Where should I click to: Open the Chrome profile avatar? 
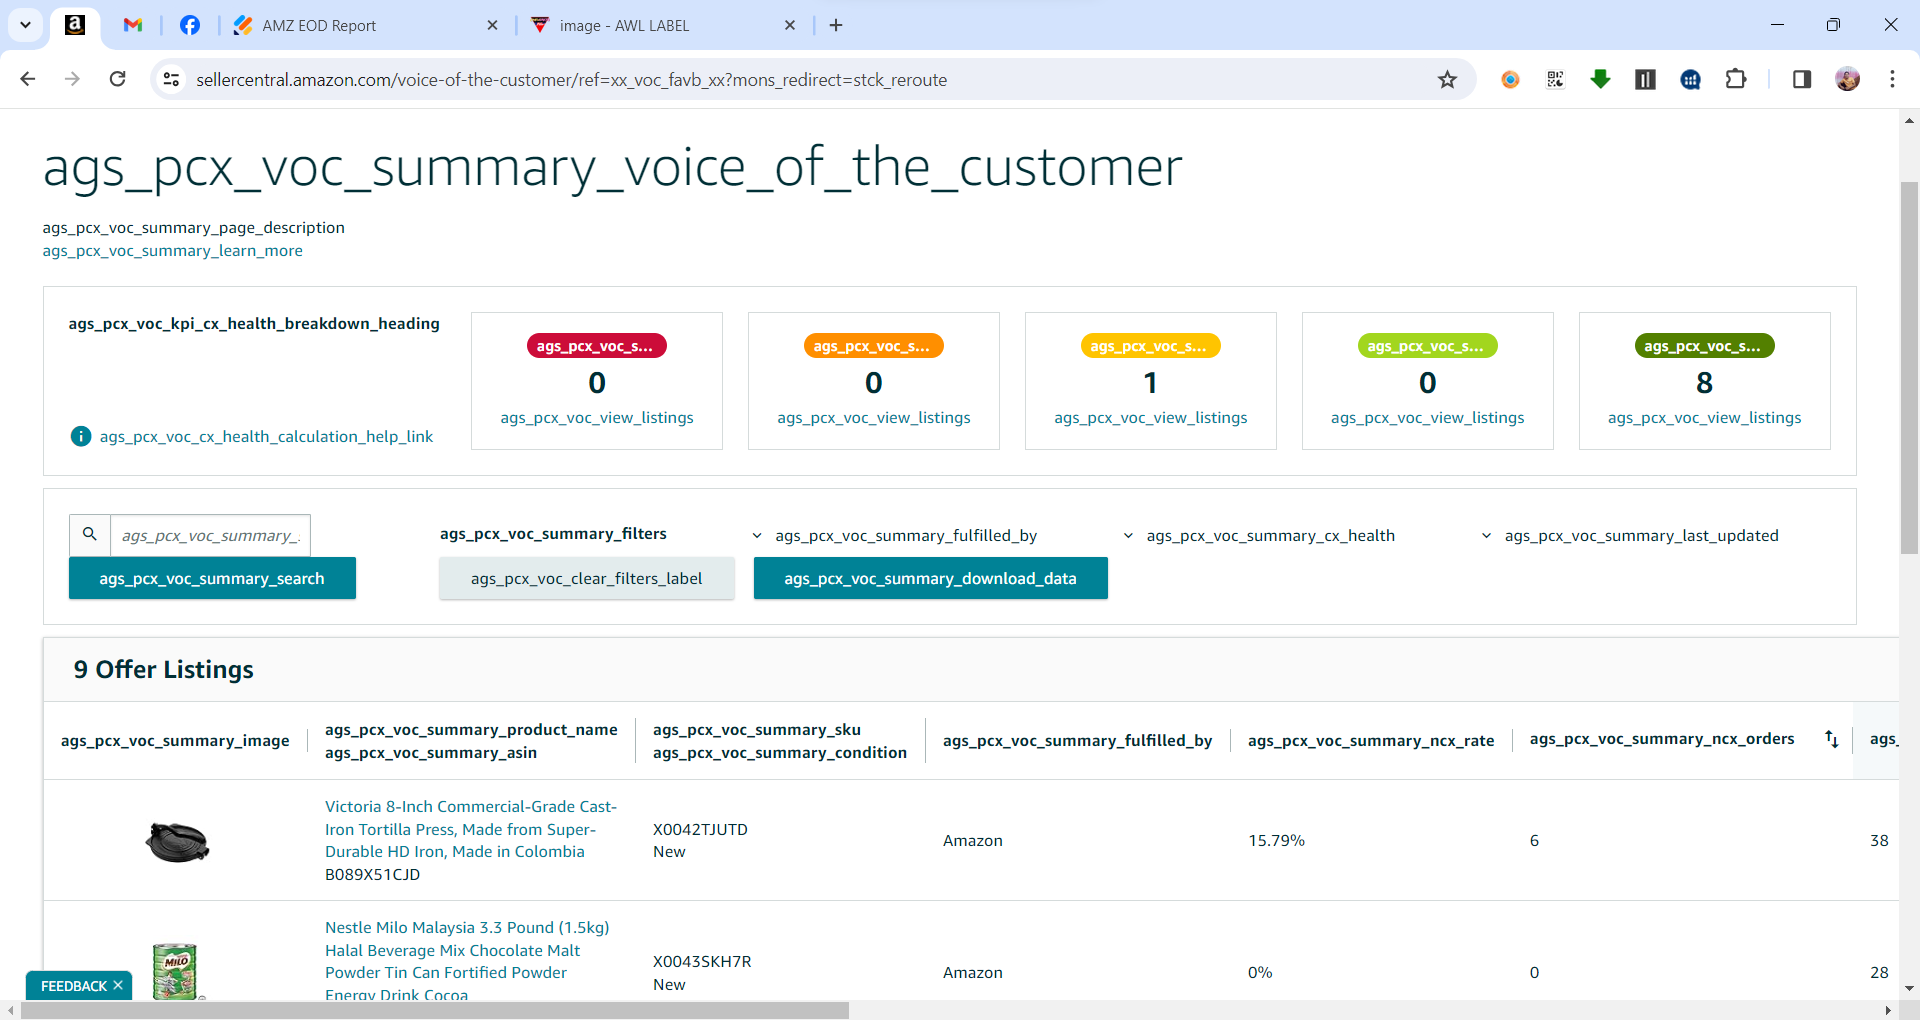1848,79
